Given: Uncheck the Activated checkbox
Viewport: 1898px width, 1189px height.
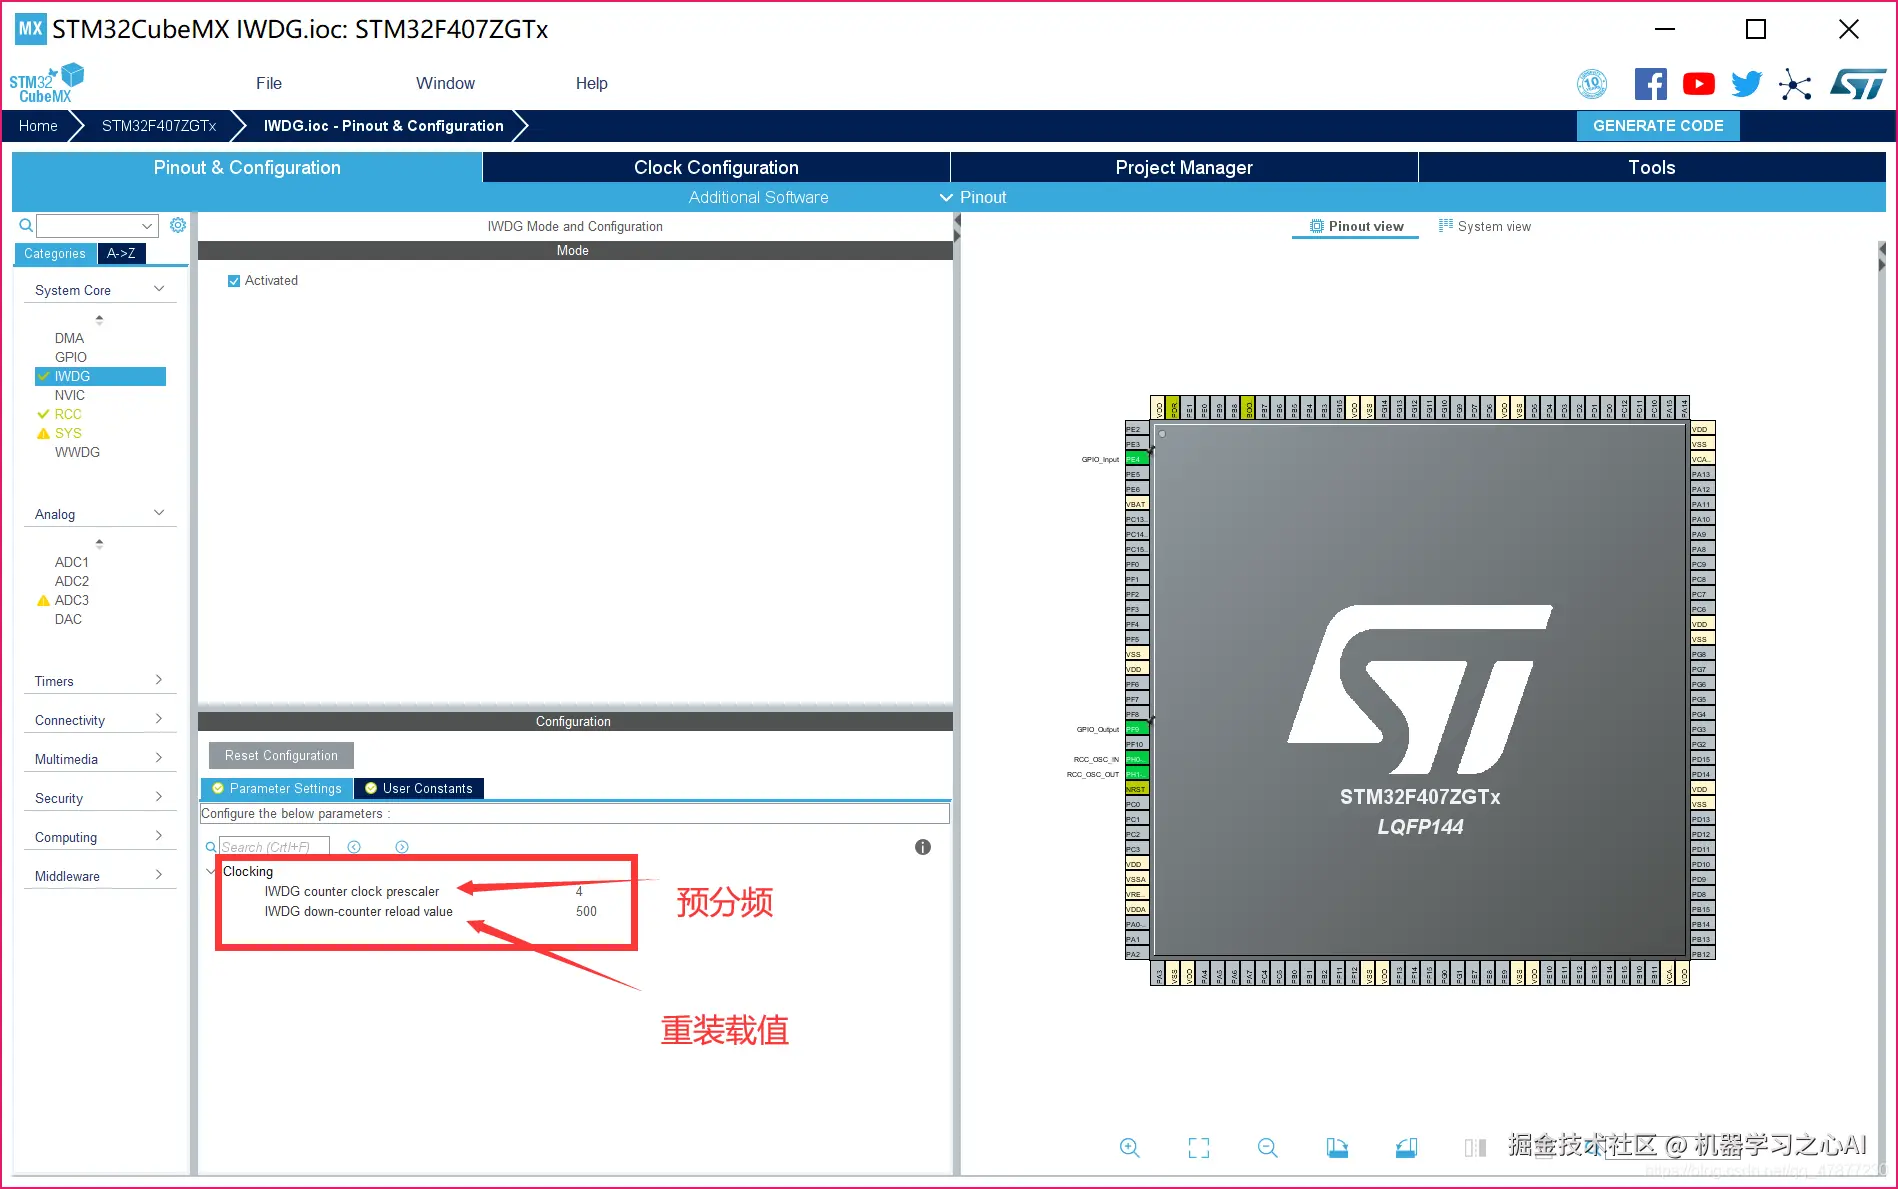Looking at the screenshot, I should pyautogui.click(x=234, y=281).
